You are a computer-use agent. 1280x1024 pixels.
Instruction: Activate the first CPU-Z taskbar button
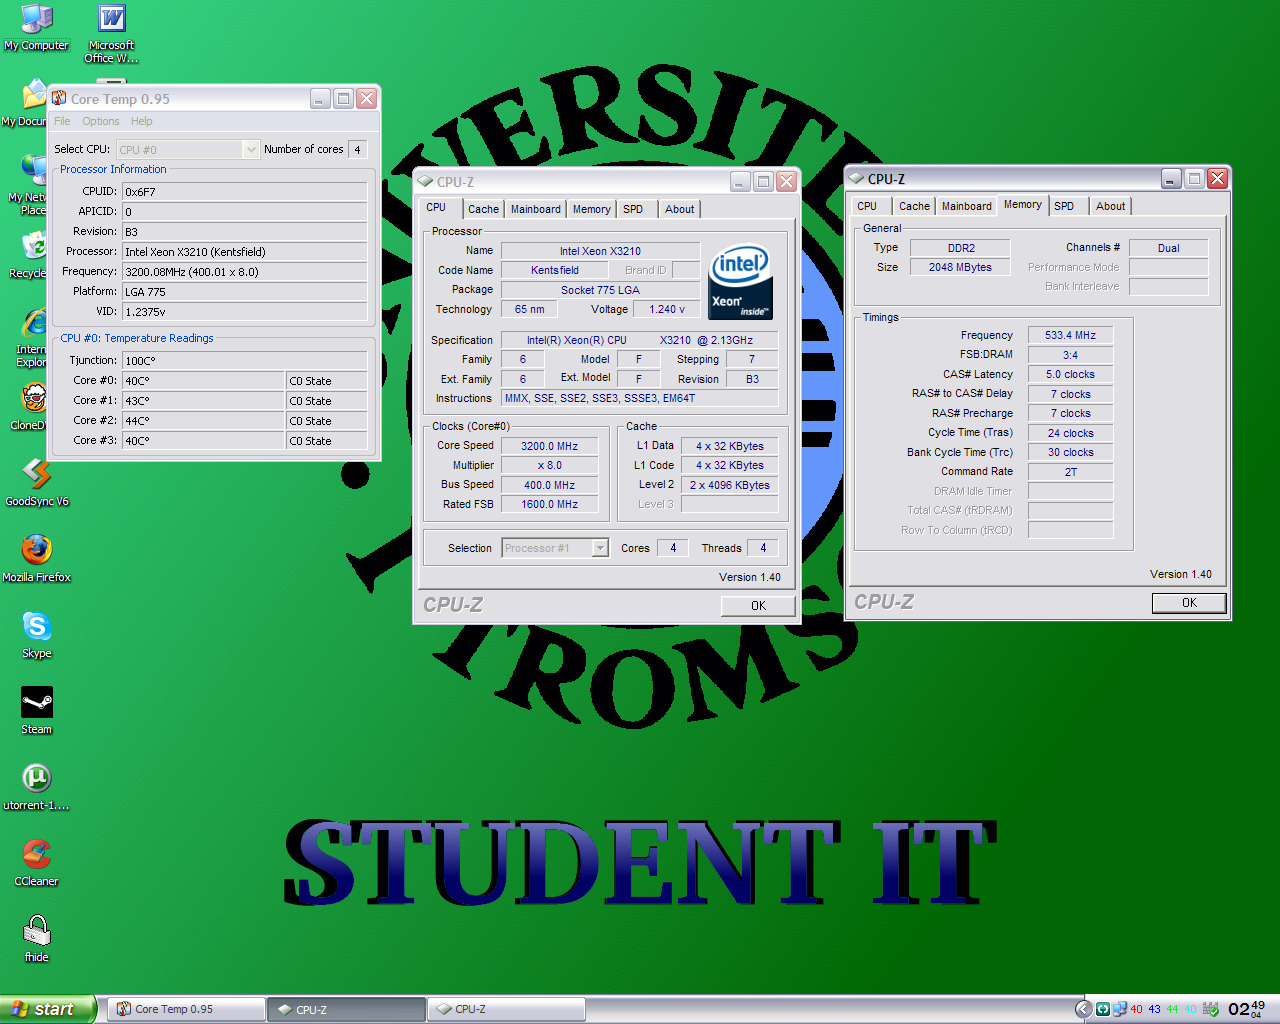tap(346, 1009)
